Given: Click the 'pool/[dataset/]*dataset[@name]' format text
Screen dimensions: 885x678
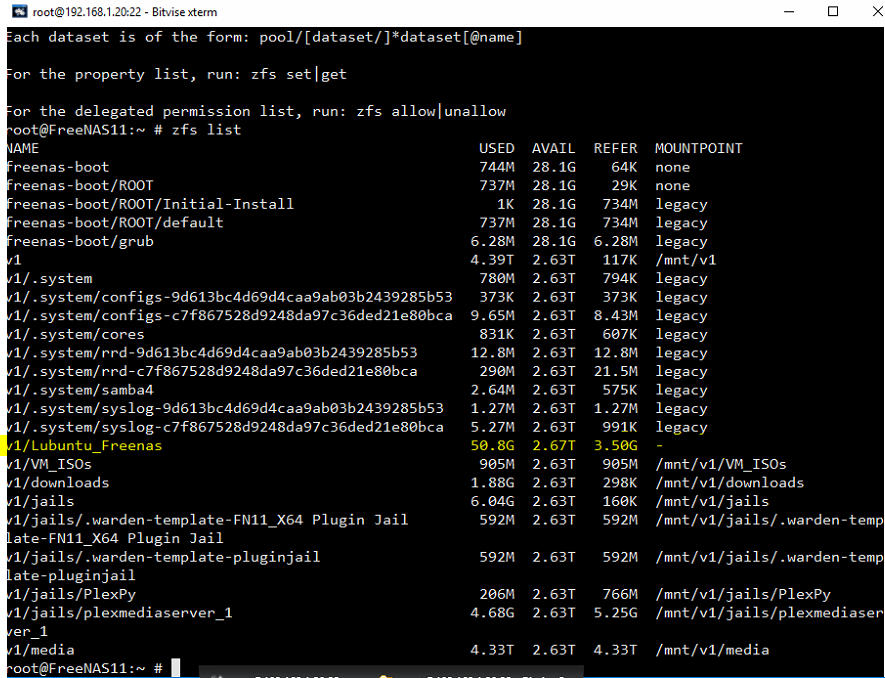Looking at the screenshot, I should pos(391,37).
